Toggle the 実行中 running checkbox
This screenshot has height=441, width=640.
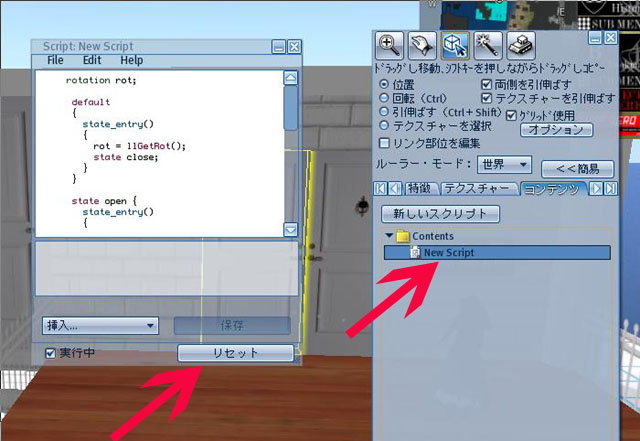point(50,353)
